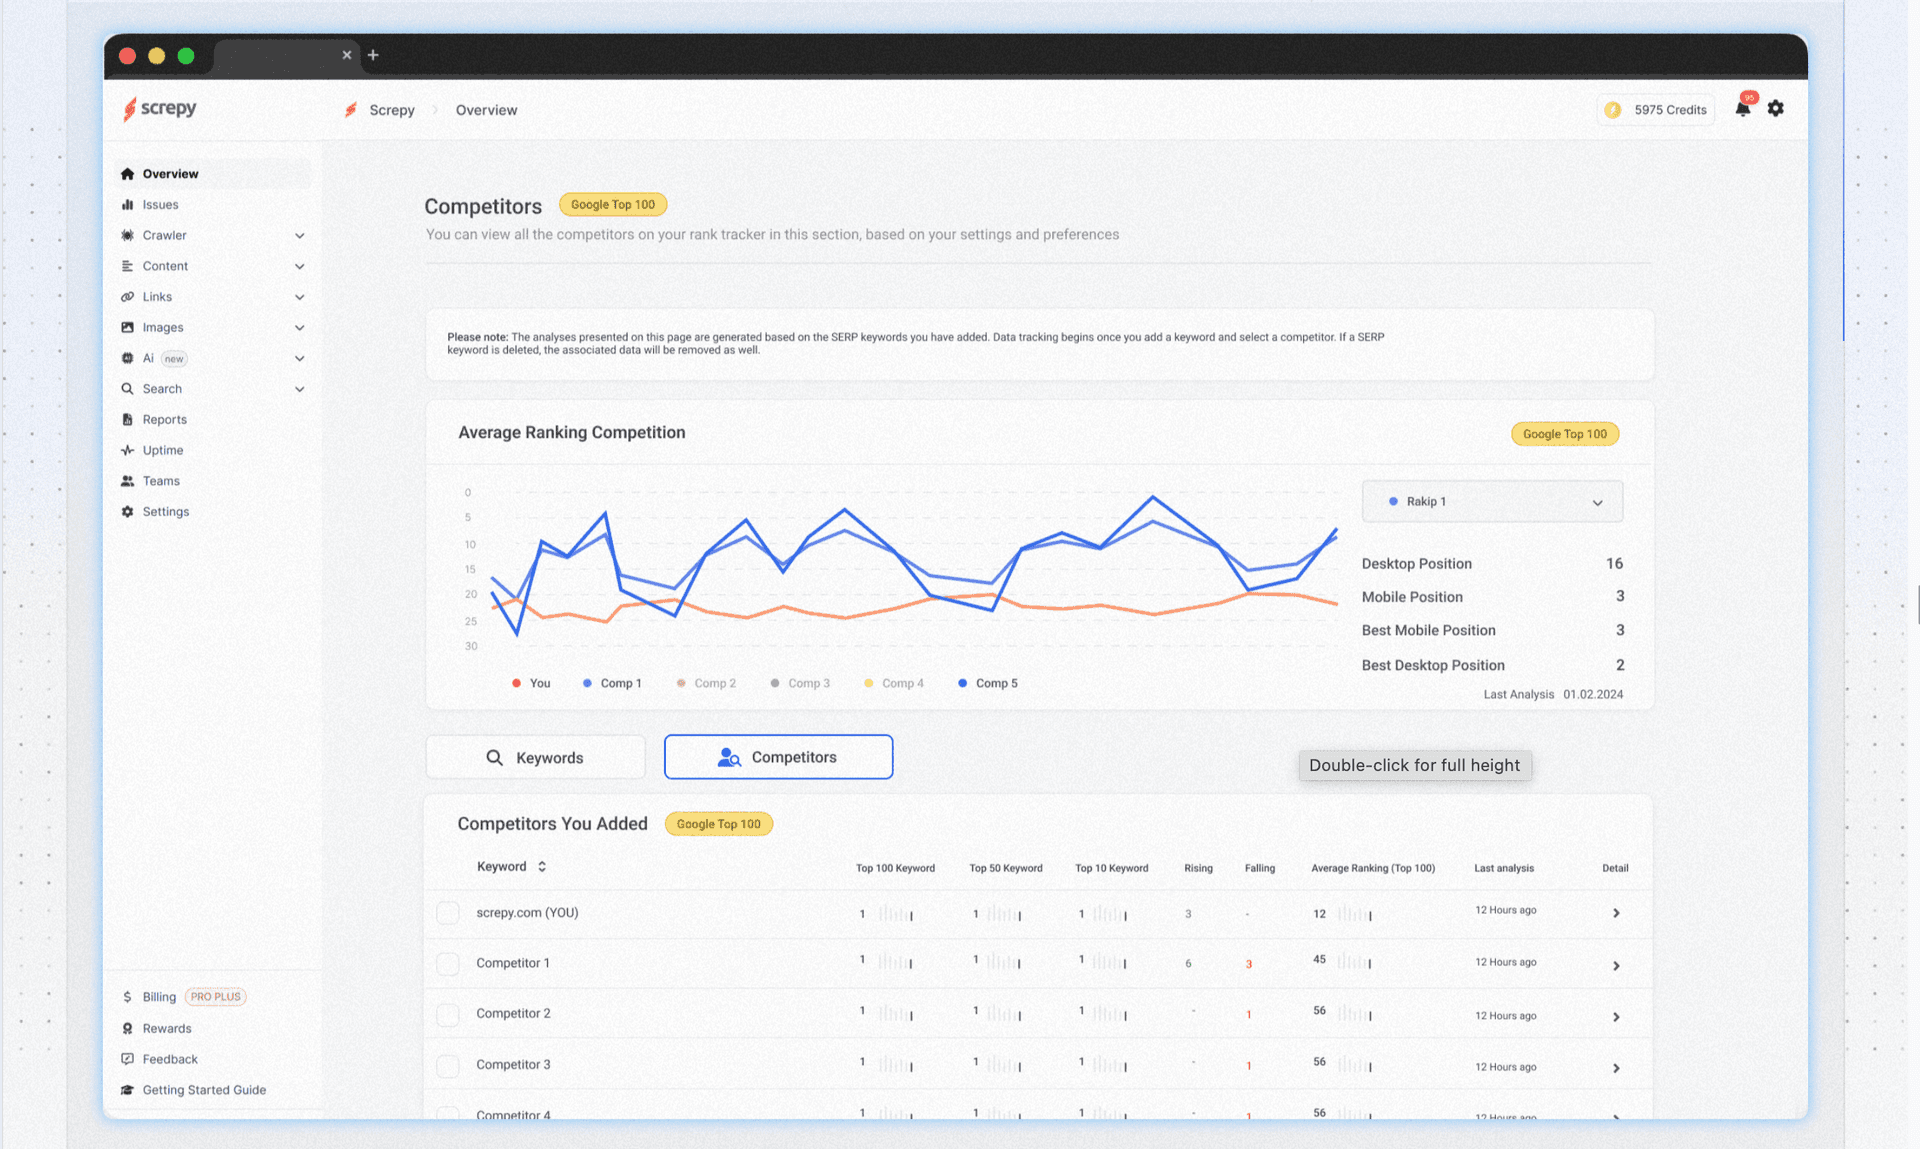The height and width of the screenshot is (1149, 1920).
Task: Open detail arrow for Competitor 3 row
Action: tap(1616, 1068)
